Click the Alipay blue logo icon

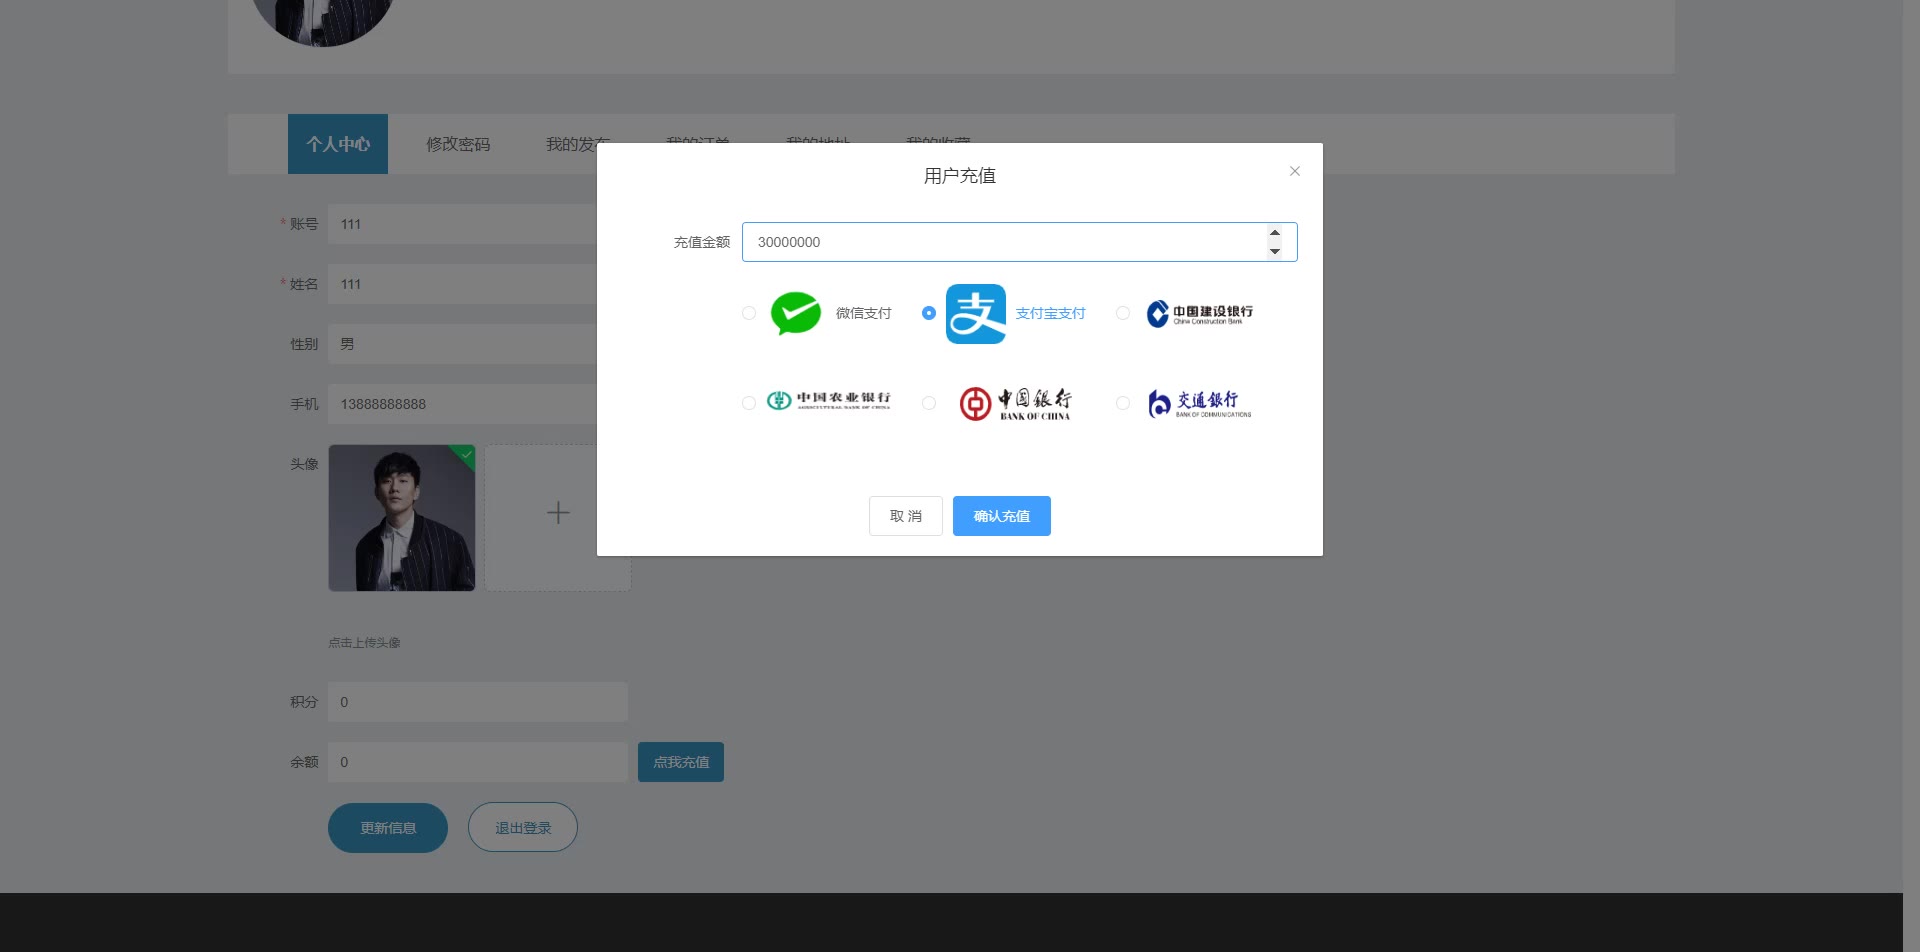pos(976,313)
